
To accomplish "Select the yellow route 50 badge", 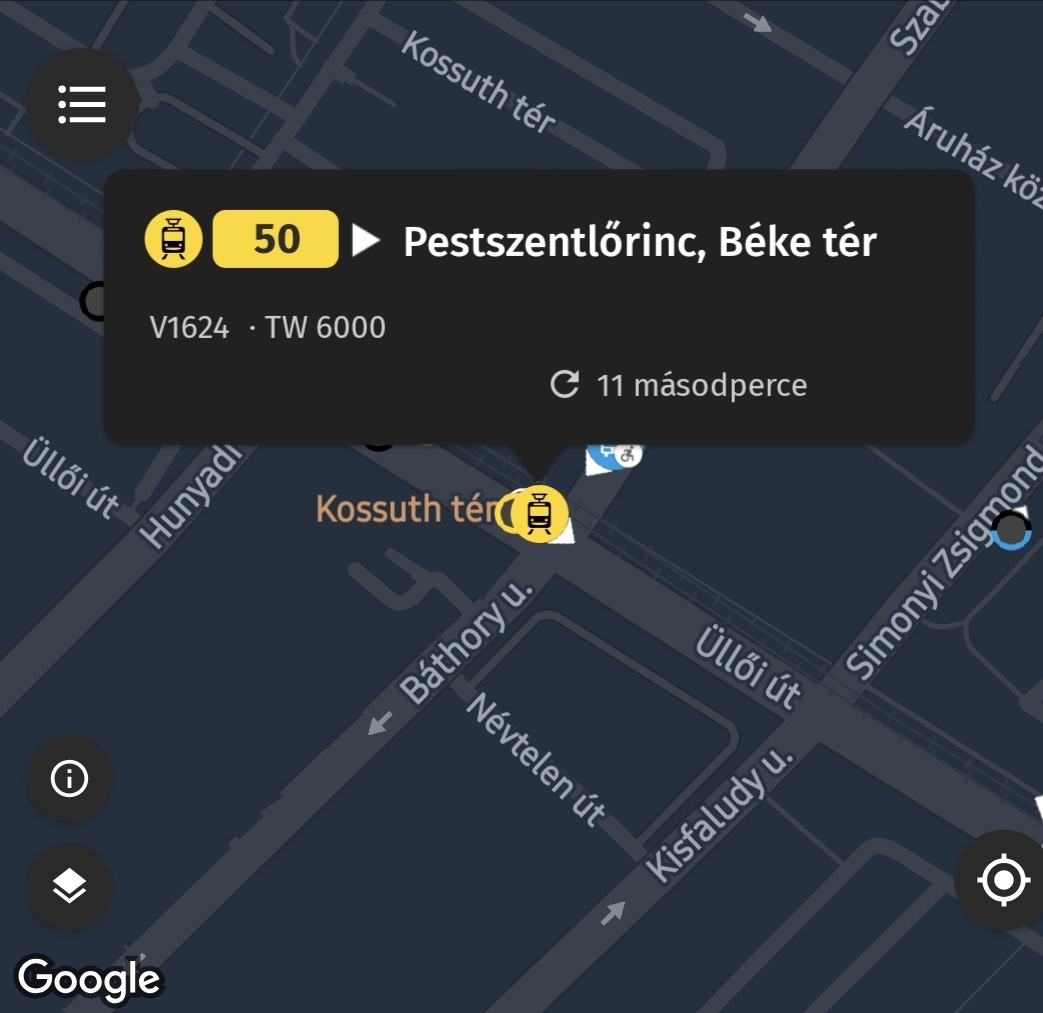I will point(276,240).
